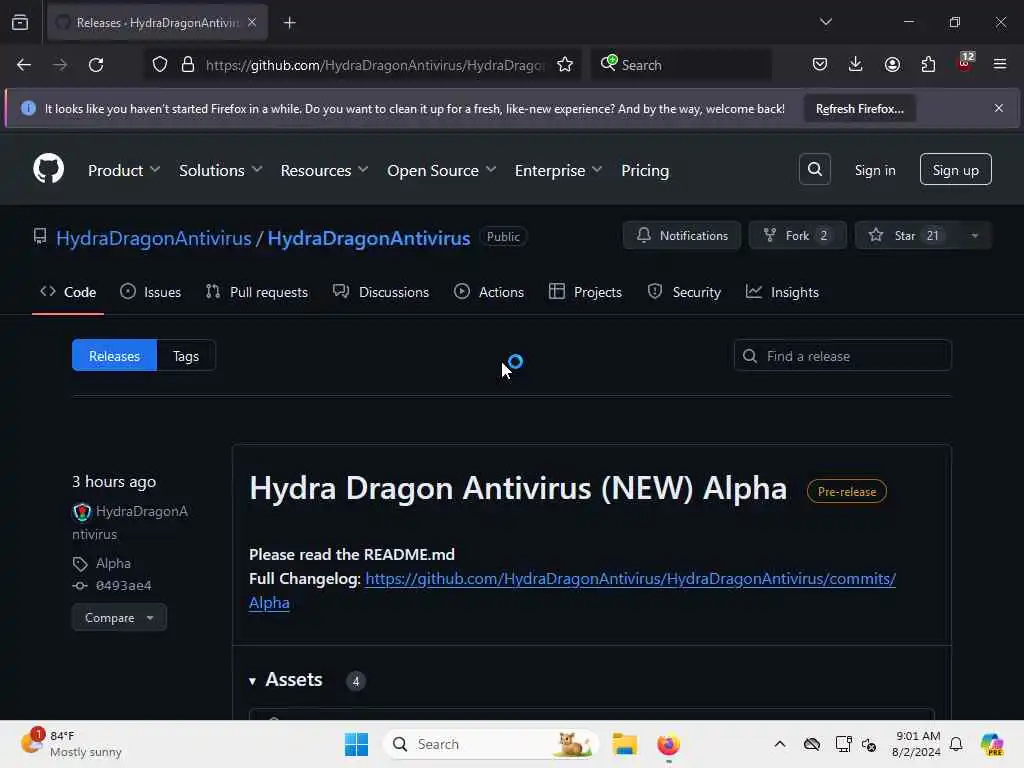Go back with the browser back arrow

click(24, 65)
